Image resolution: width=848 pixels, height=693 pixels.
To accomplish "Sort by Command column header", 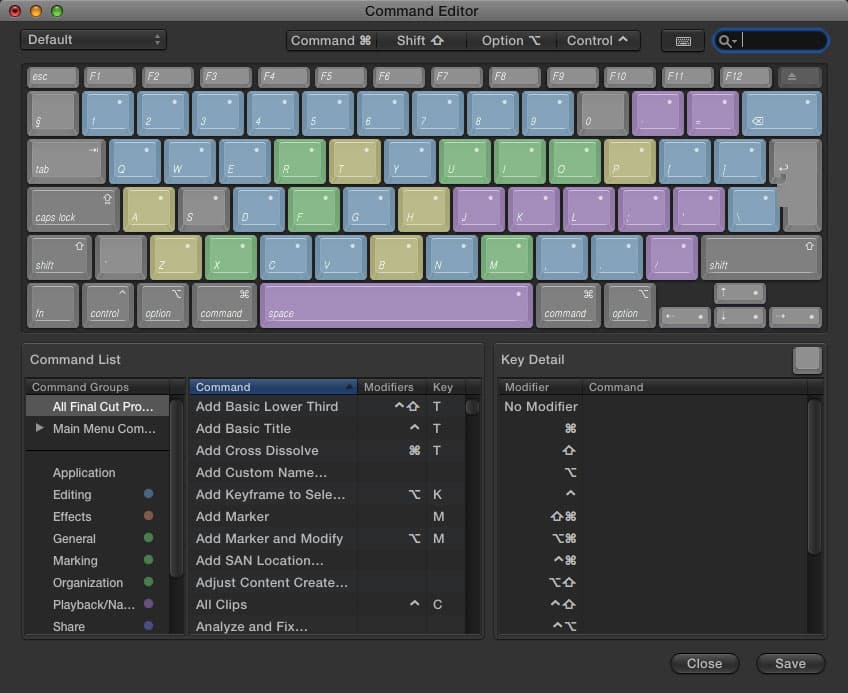I will coord(273,387).
